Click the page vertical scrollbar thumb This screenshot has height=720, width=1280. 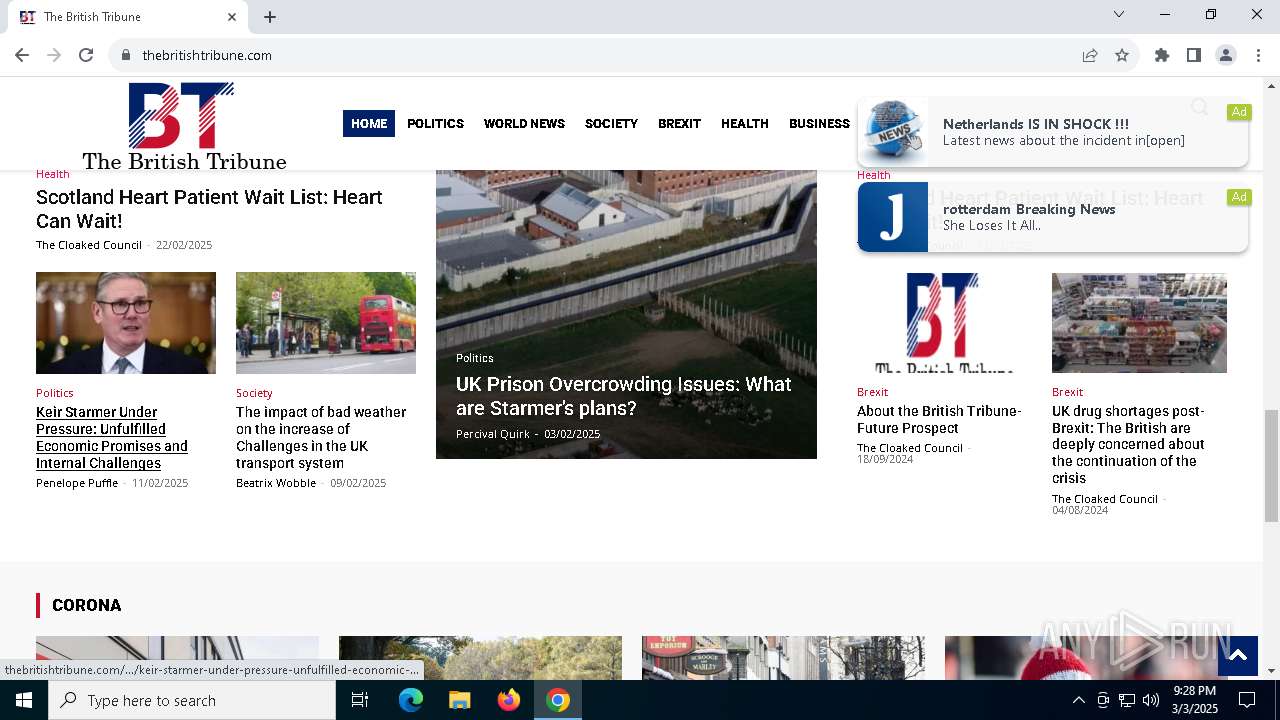click(1271, 465)
